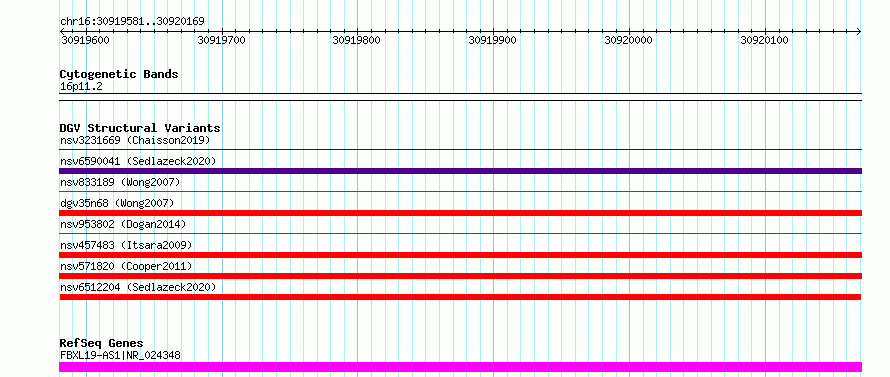Click the red nsv571820 feature bar
This screenshot has width=890, height=377.
pyautogui.click(x=460, y=276)
